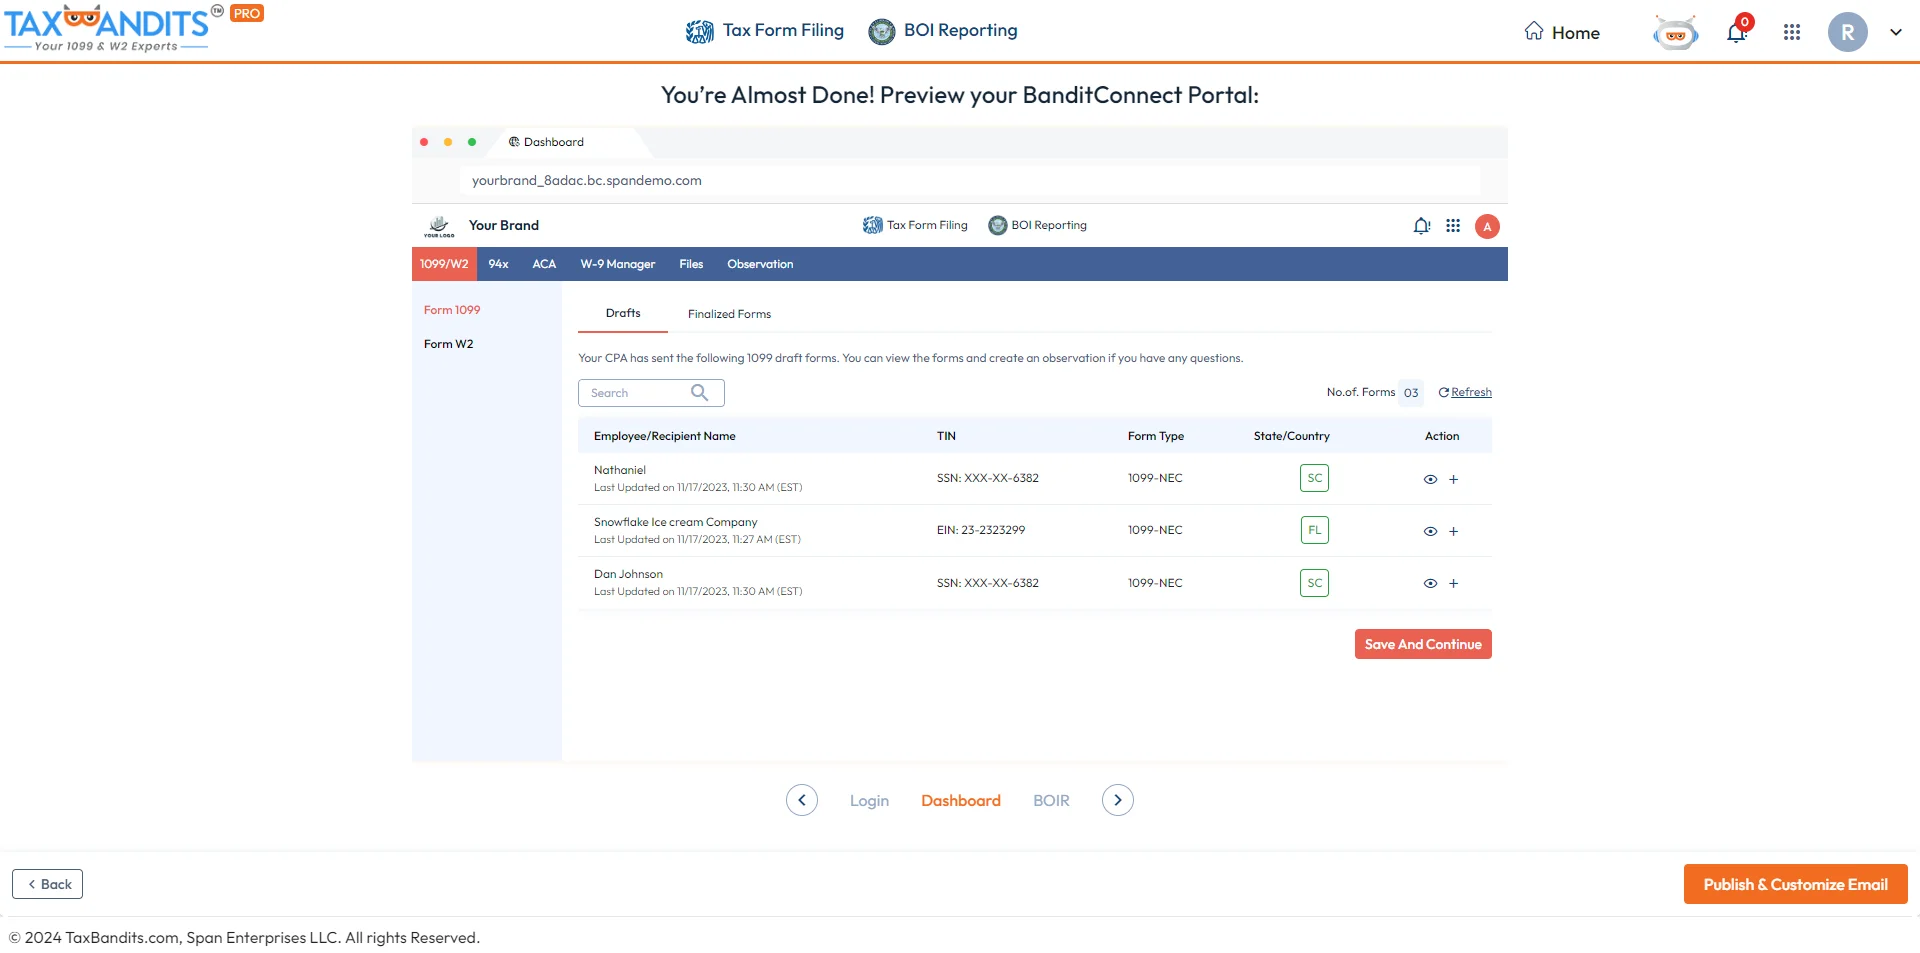
Task: Select the 94x tab
Action: click(498, 264)
